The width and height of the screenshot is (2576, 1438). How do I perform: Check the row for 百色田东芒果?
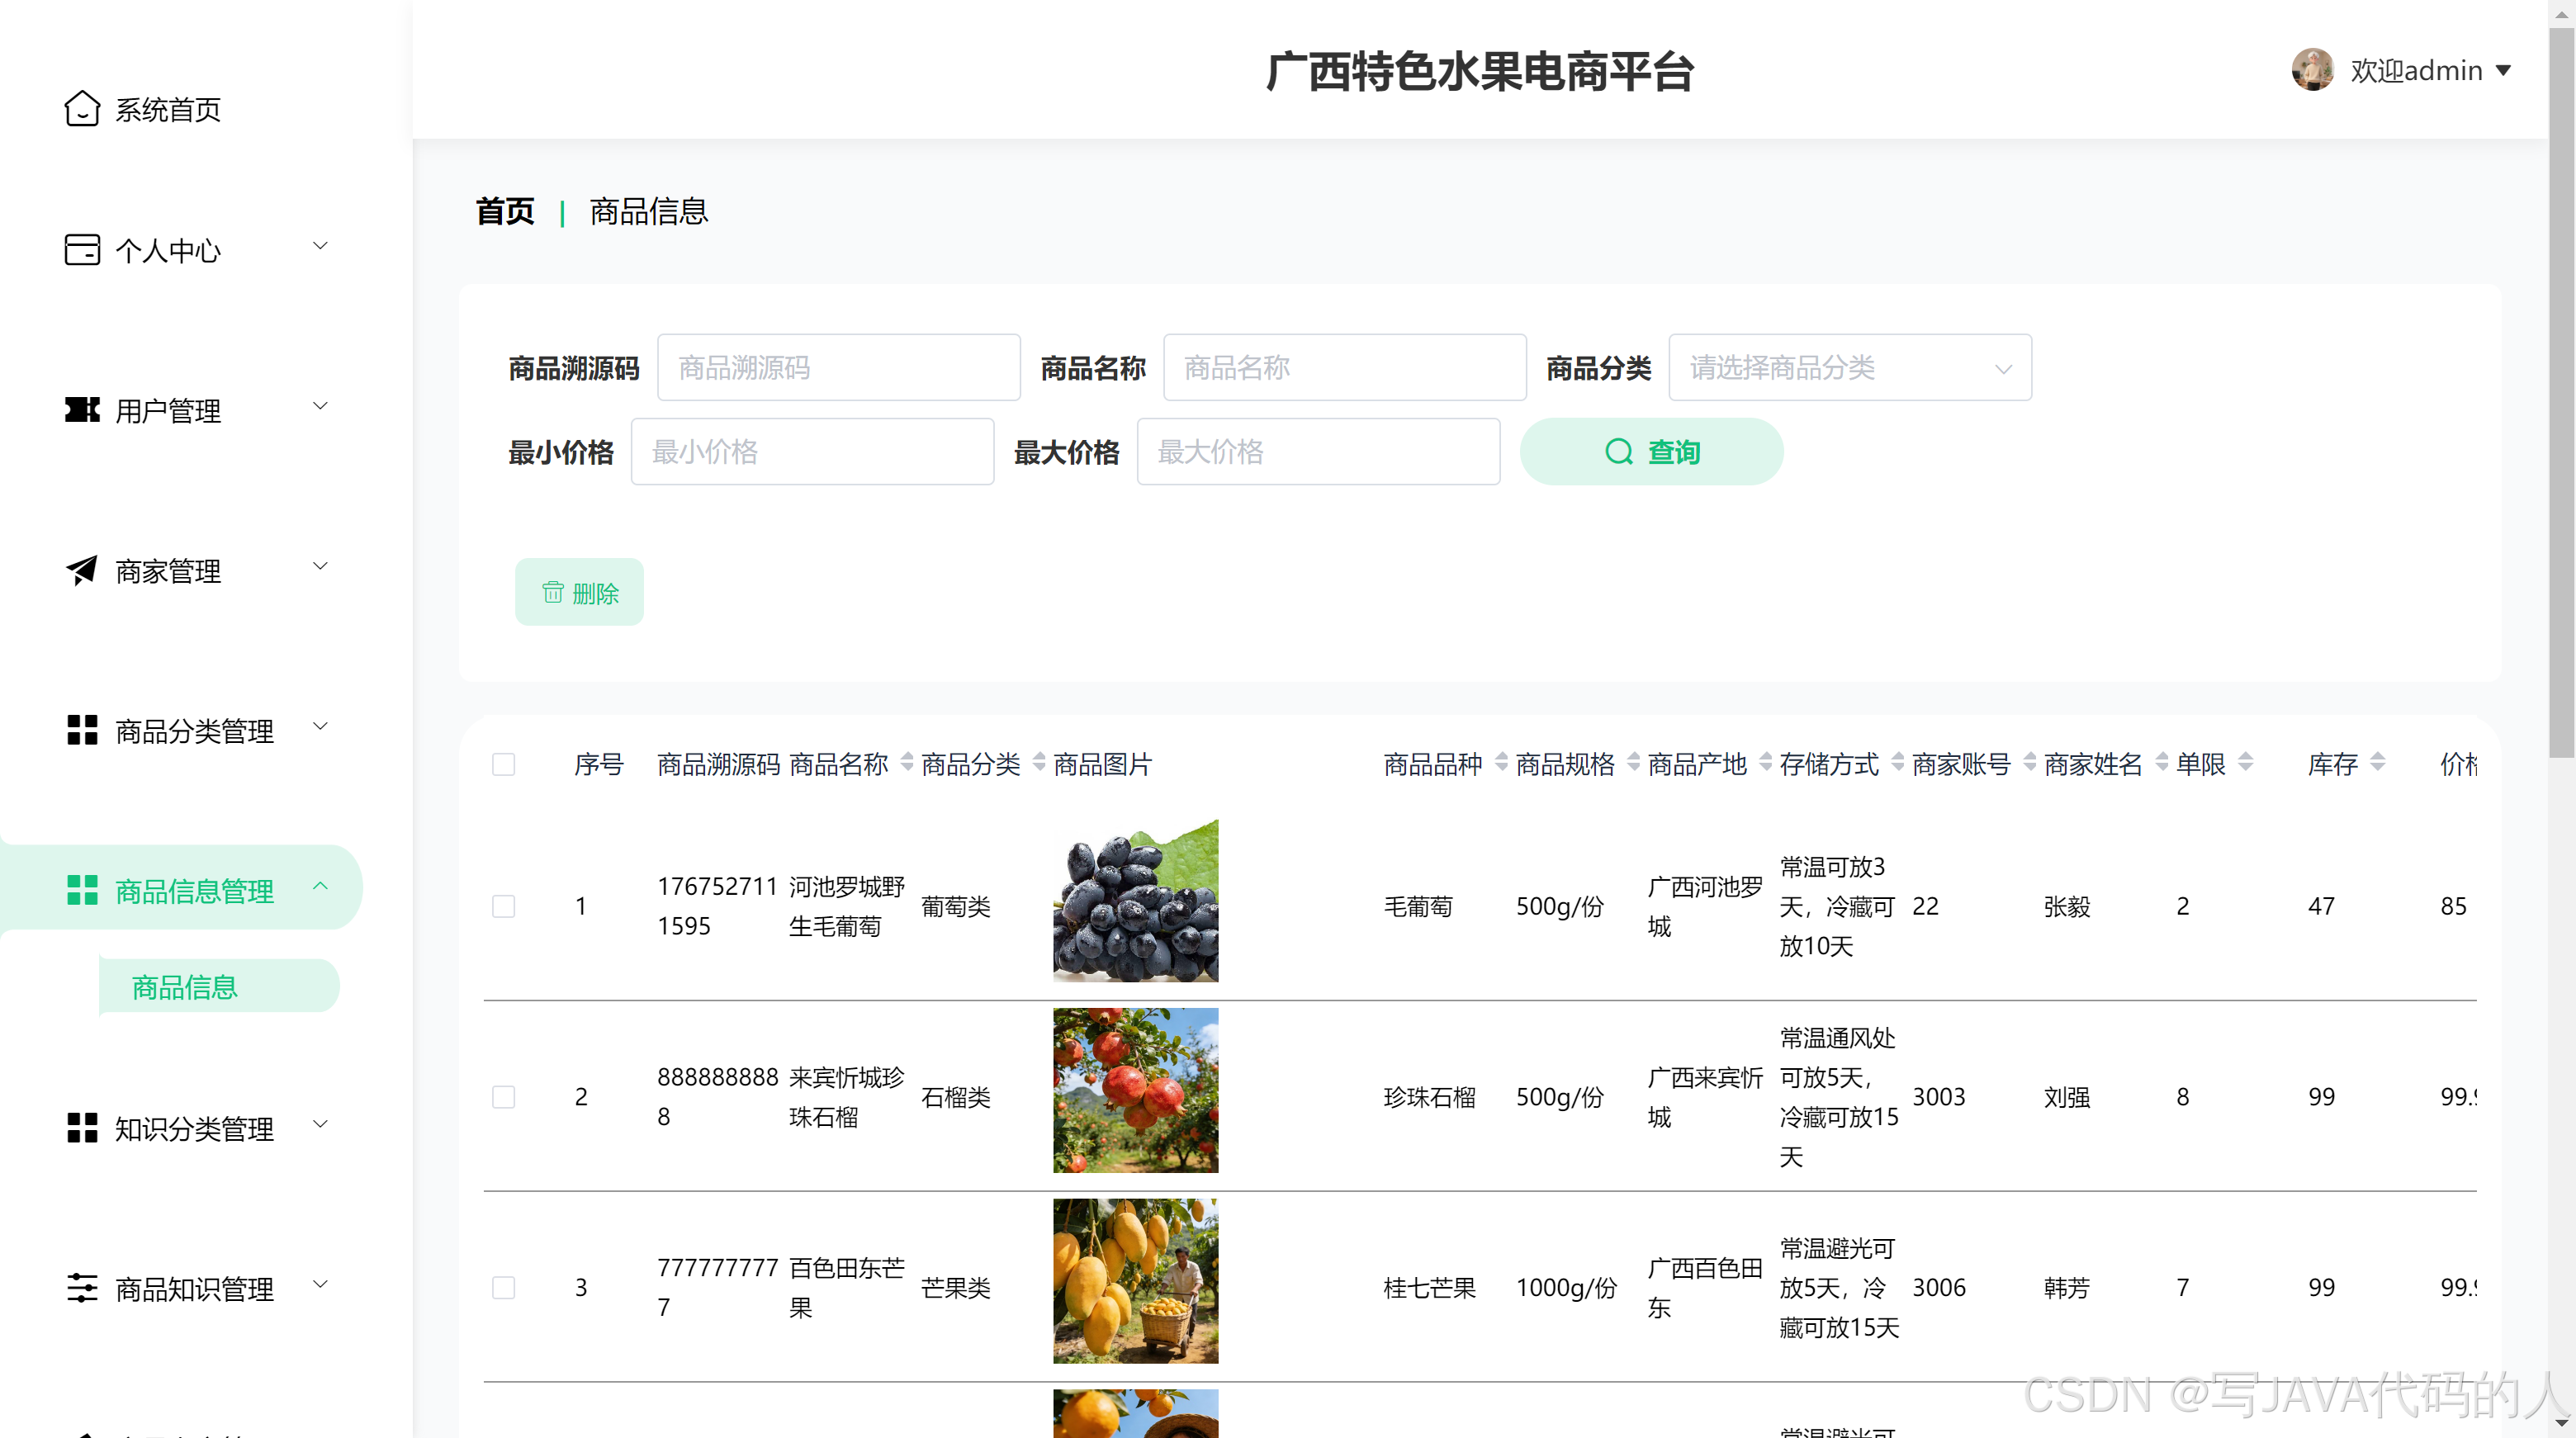tap(503, 1287)
